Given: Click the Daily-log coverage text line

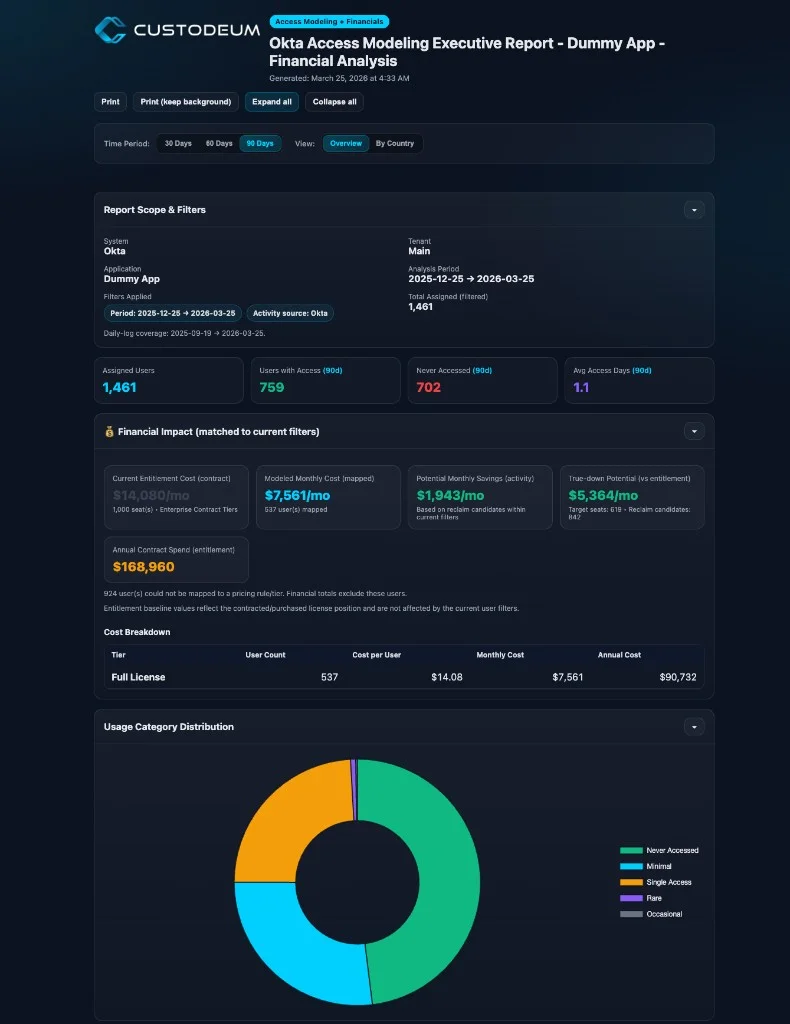Looking at the screenshot, I should (184, 333).
